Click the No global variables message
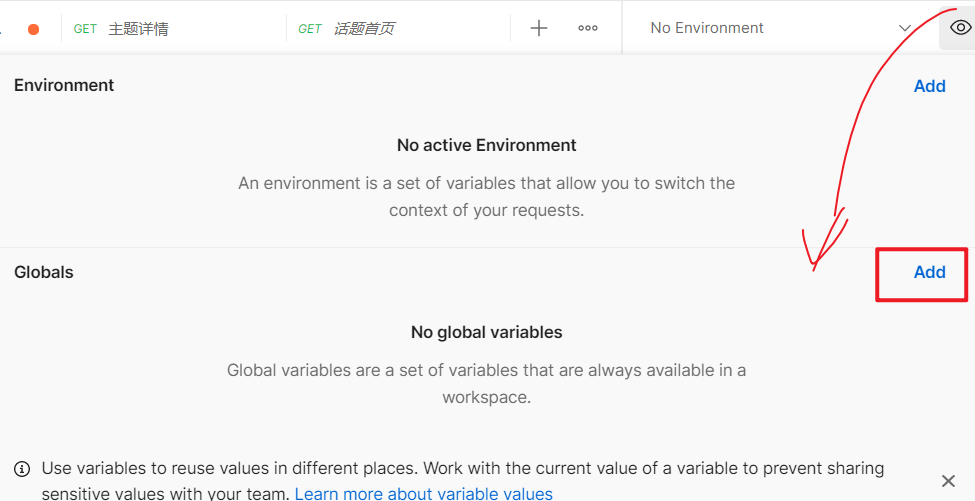The width and height of the screenshot is (975, 501). [486, 332]
